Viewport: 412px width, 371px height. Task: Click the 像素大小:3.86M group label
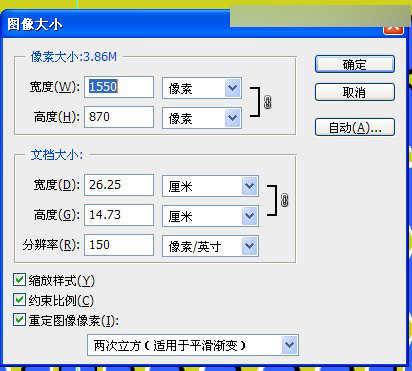[x=74, y=57]
